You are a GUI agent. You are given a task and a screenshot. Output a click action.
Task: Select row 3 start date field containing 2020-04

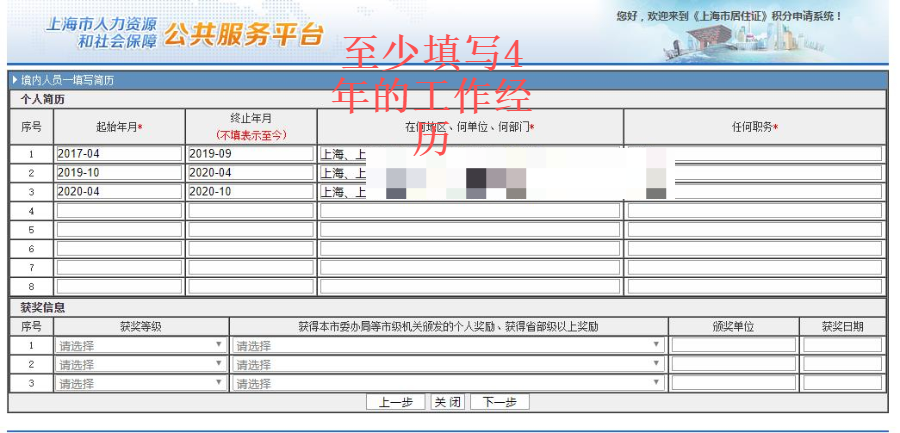[119, 191]
